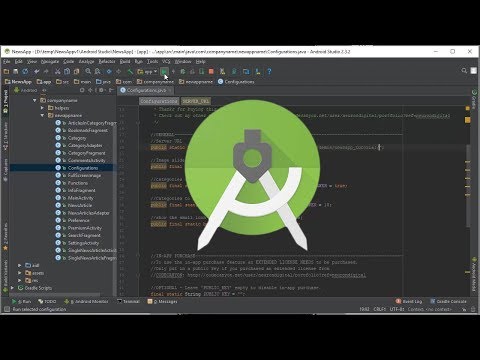Click the Open folder toolbar icon
Viewport: 480px width, 360px height.
coord(6,71)
